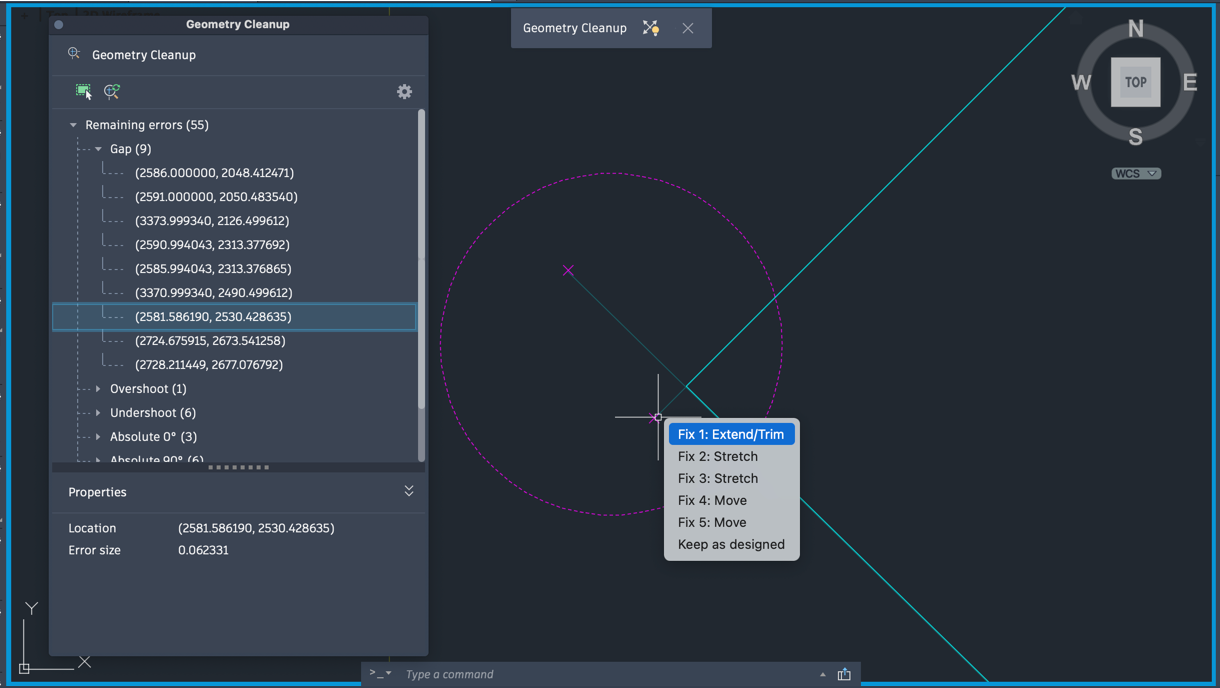The width and height of the screenshot is (1220, 688).
Task: Close the Geometry Cleanup palette using round button
Action: point(59,24)
